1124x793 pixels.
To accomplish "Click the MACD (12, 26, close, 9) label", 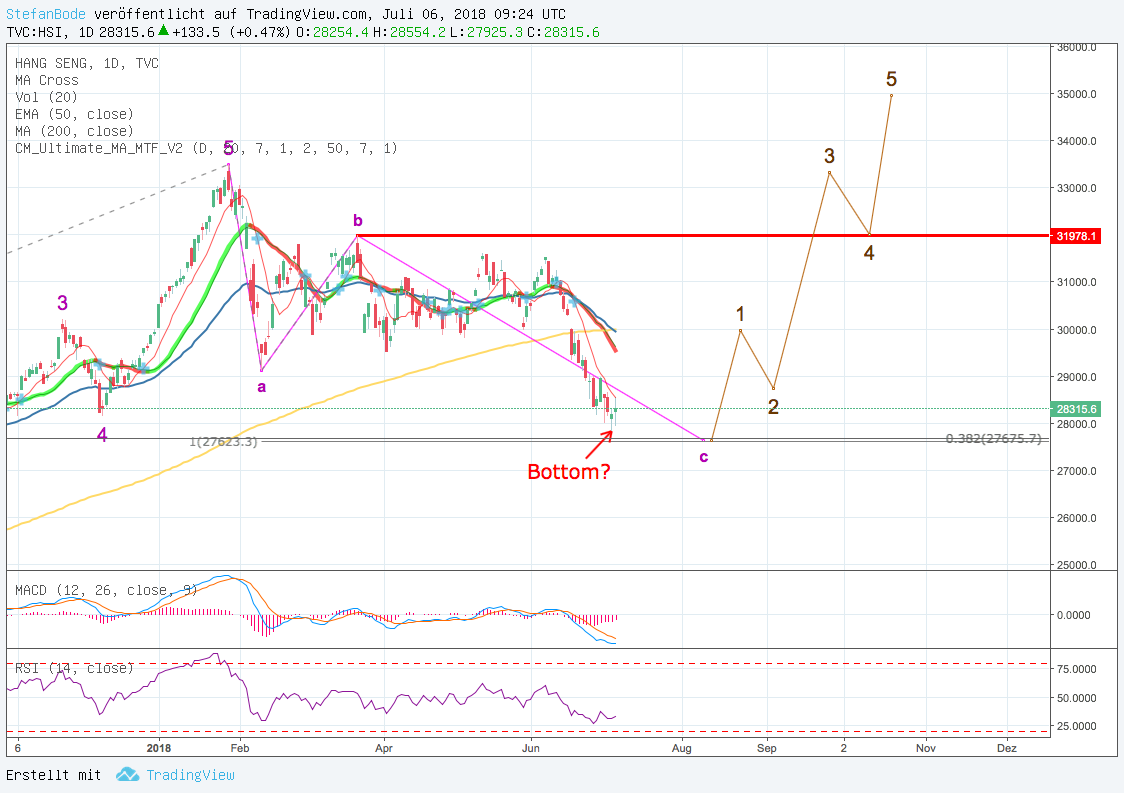I will (106, 590).
